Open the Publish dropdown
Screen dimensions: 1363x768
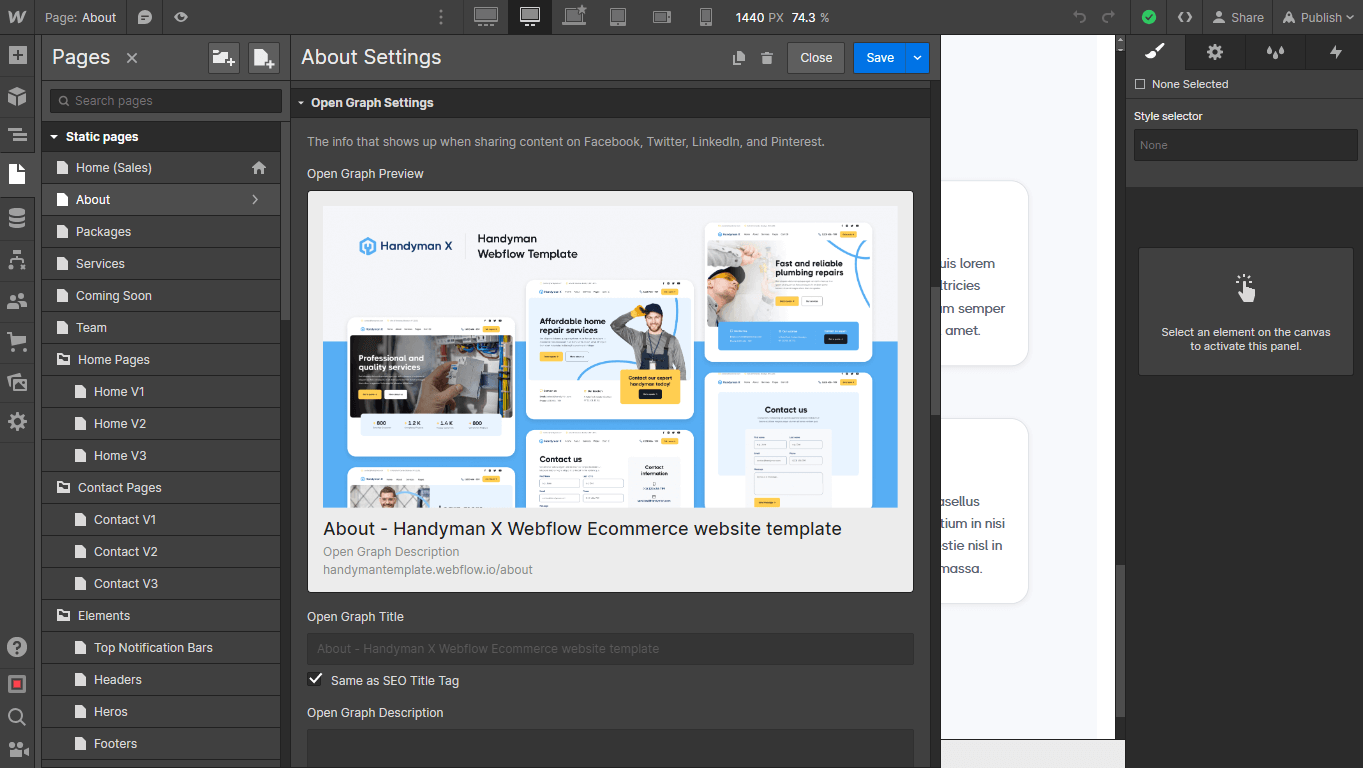[1318, 17]
